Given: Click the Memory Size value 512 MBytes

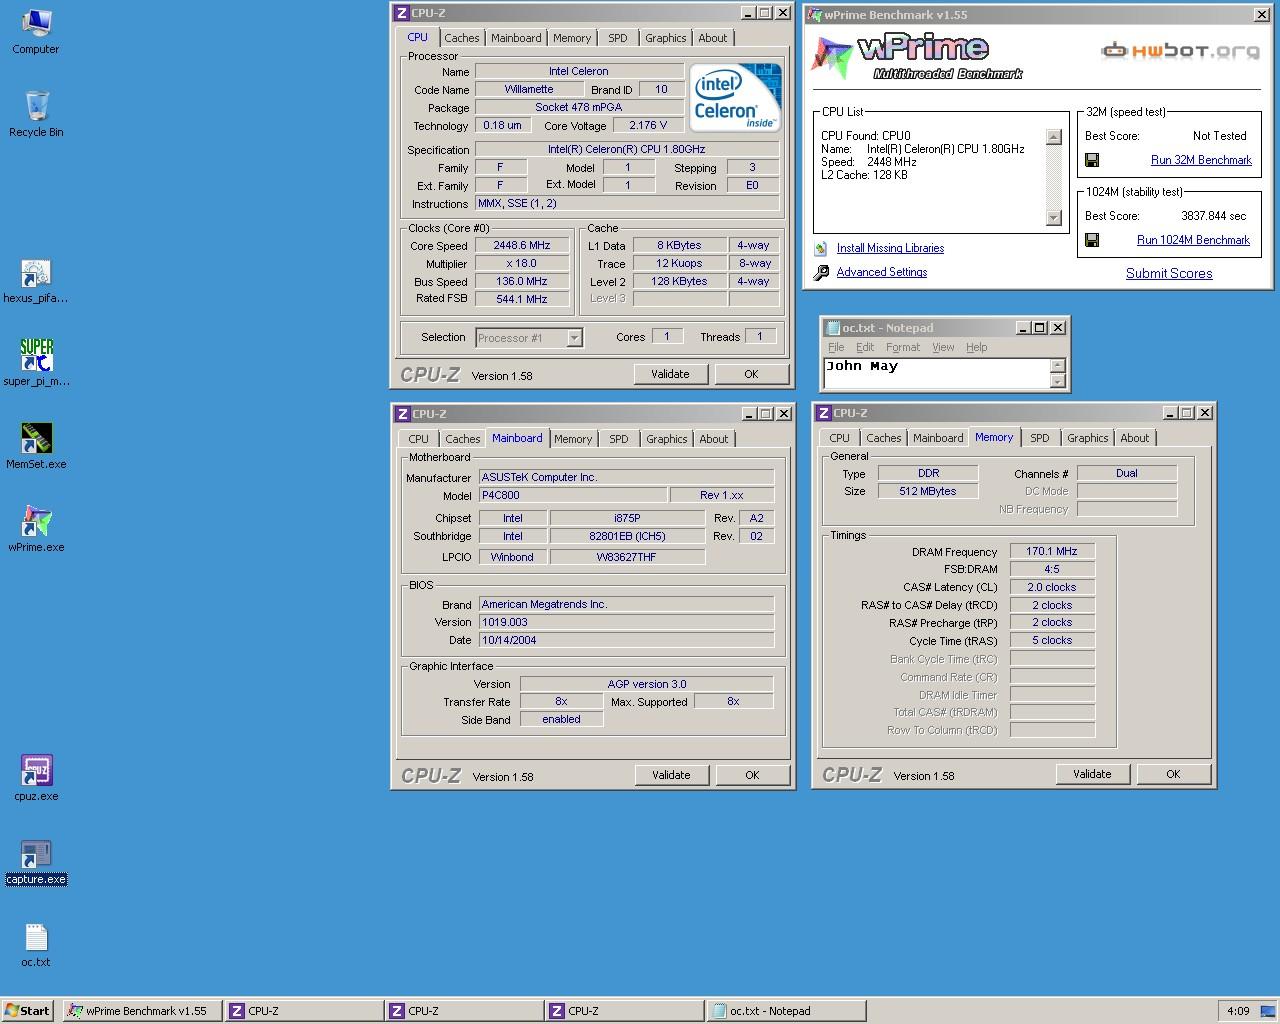Looking at the screenshot, I should (927, 491).
